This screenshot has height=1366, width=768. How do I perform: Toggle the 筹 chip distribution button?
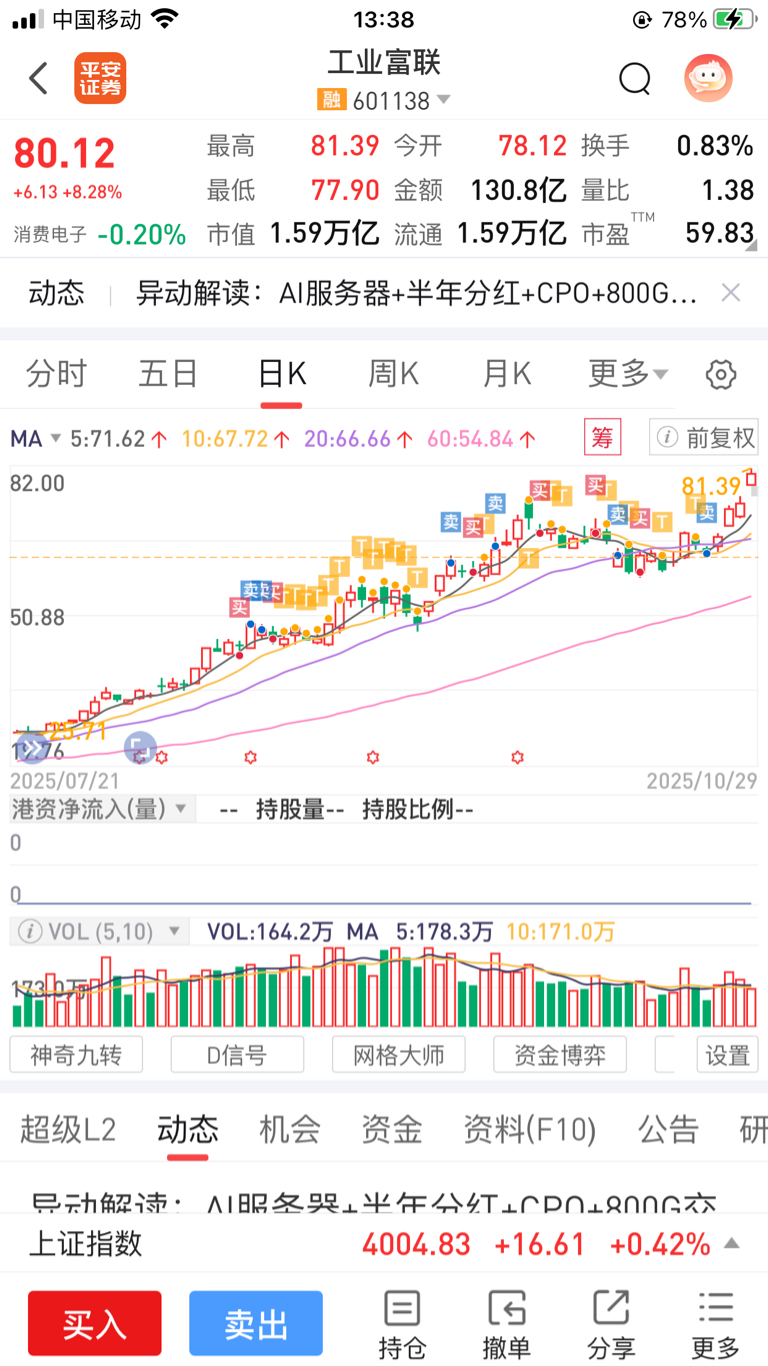602,437
